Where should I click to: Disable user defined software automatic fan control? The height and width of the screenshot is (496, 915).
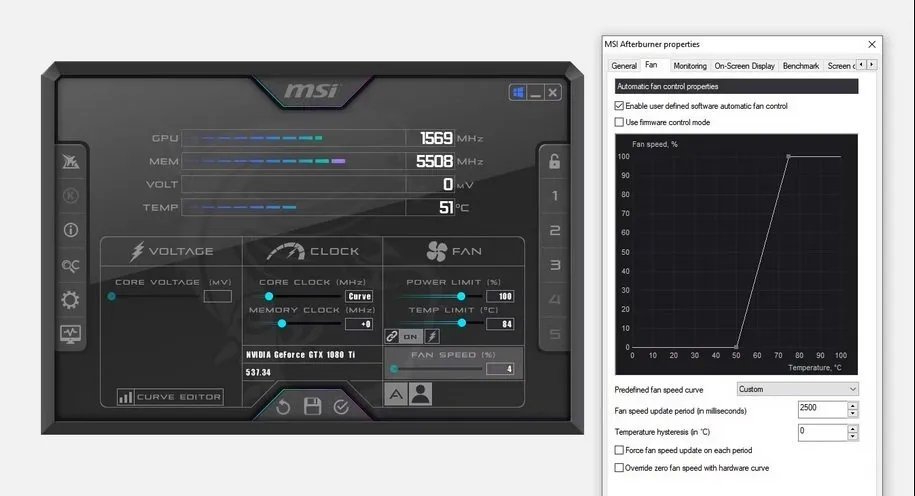(619, 106)
